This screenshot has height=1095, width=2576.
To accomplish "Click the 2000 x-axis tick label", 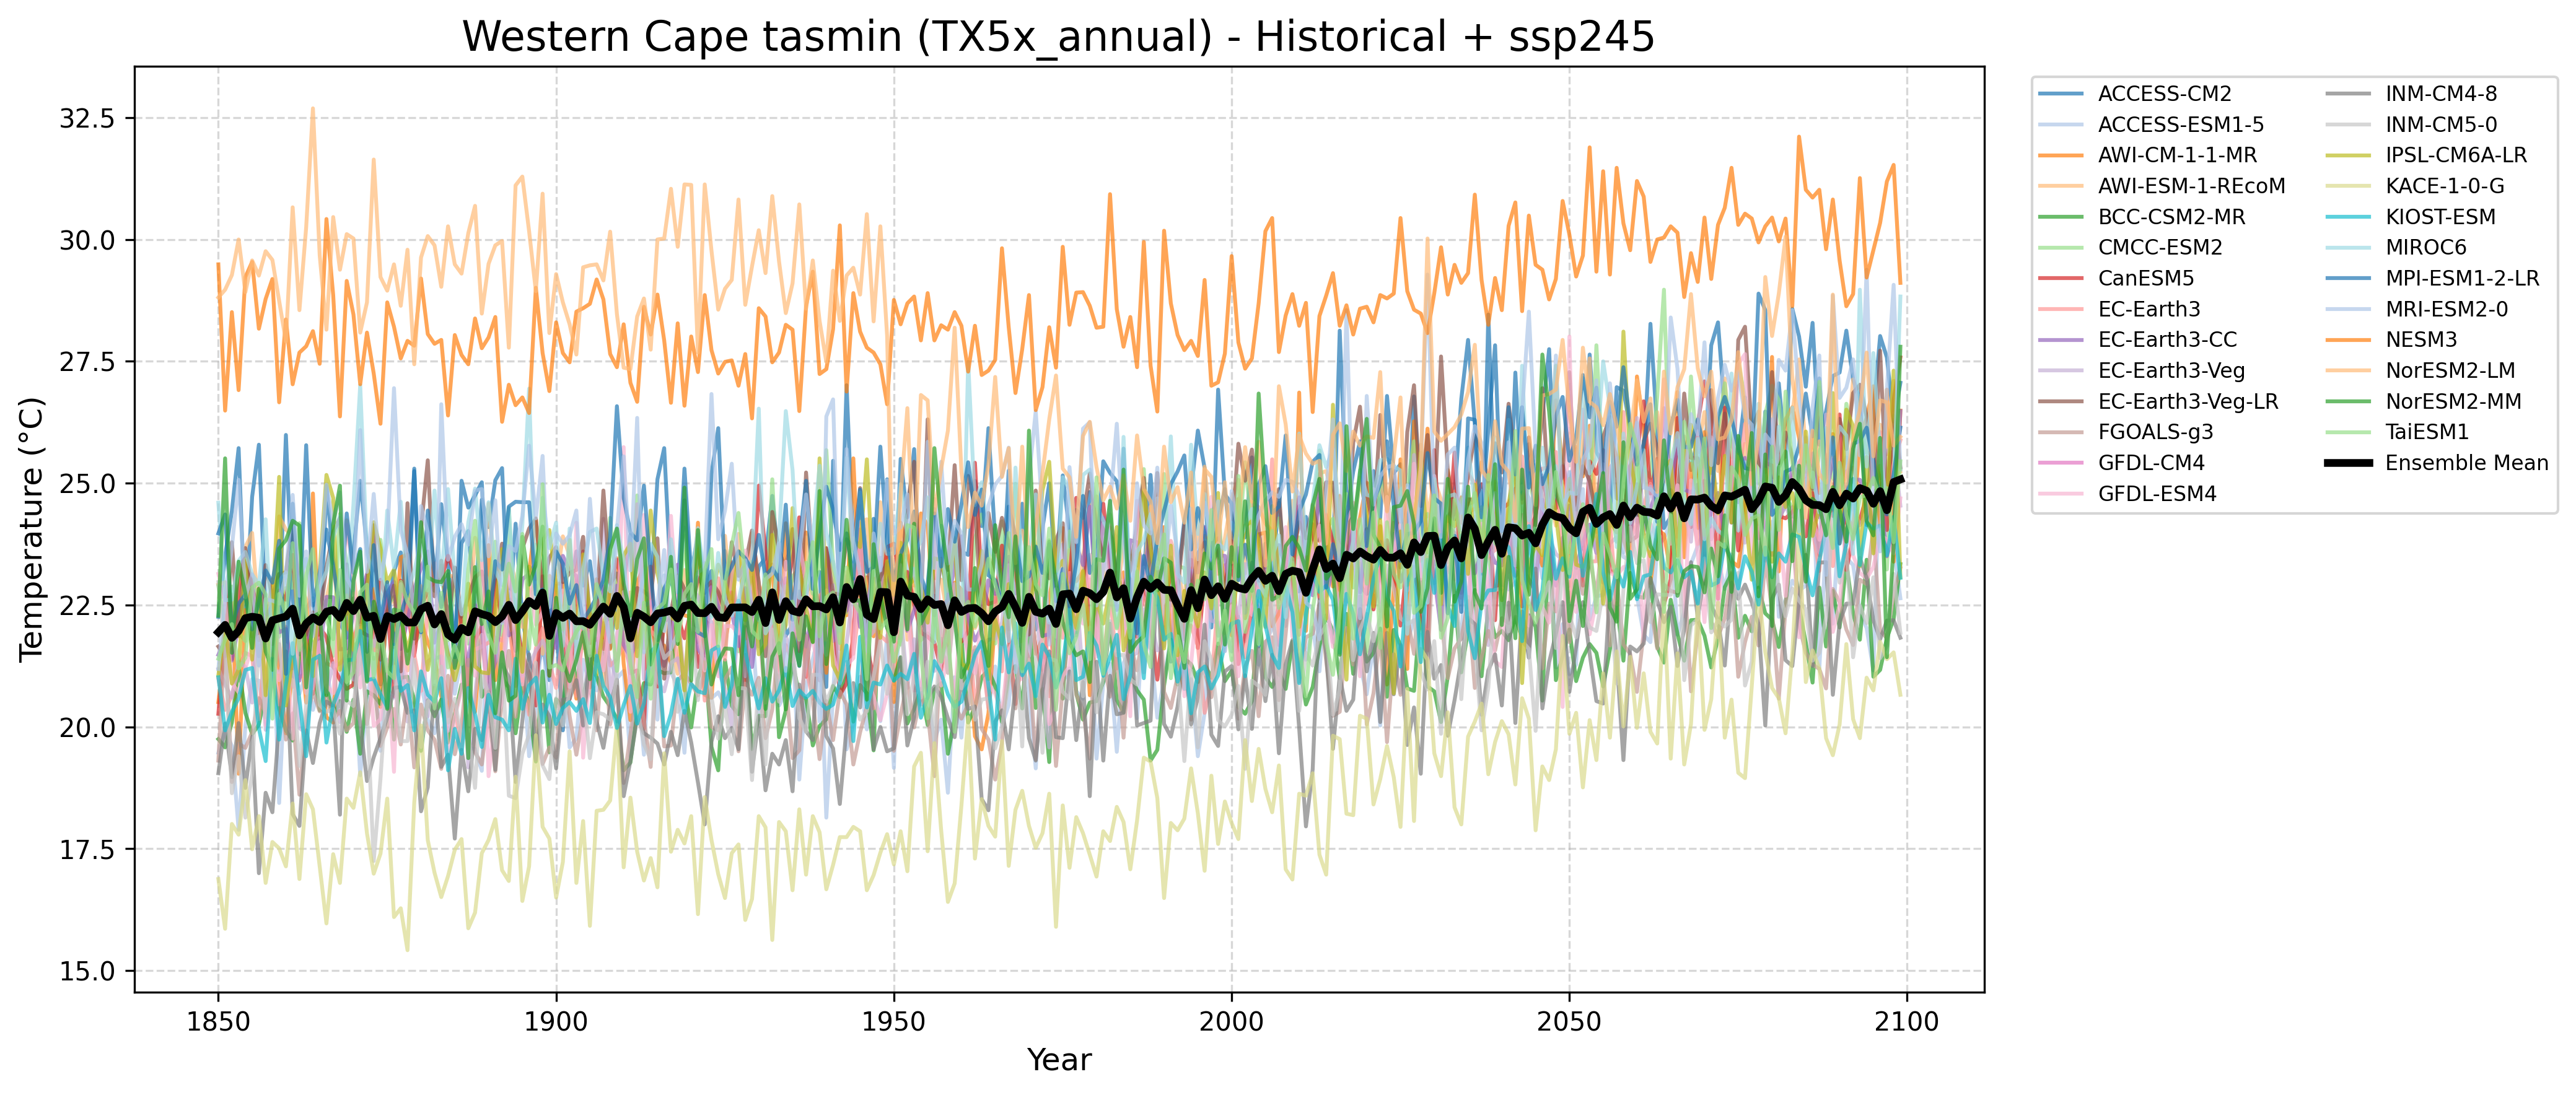I will (1231, 1022).
